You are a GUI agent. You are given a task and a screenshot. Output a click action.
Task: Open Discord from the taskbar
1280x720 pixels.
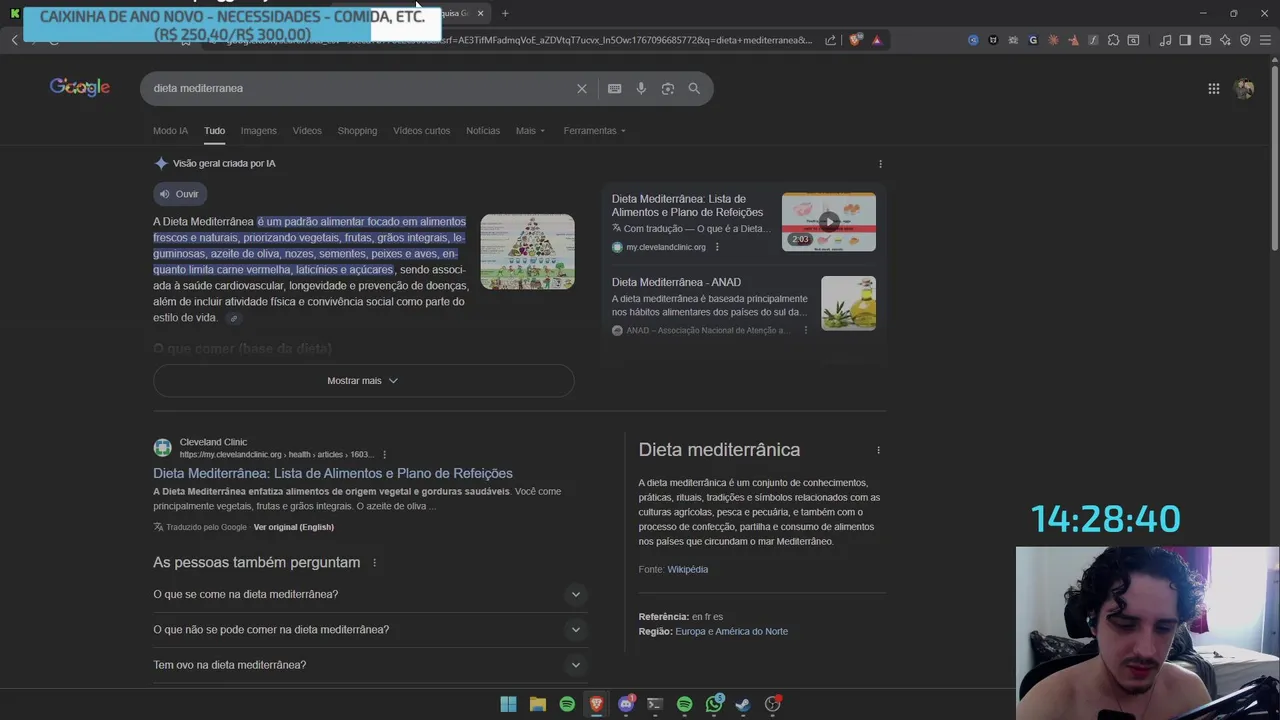point(626,704)
